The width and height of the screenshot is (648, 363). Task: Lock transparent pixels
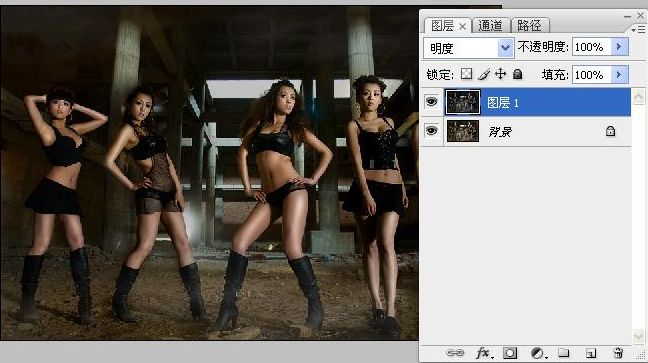pyautogui.click(x=466, y=74)
